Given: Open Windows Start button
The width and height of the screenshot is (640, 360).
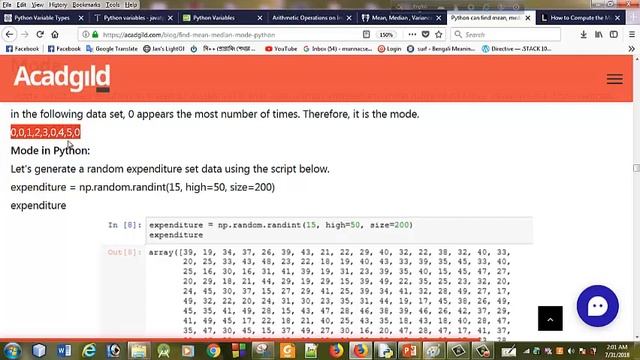Looking at the screenshot, I should (13, 351).
